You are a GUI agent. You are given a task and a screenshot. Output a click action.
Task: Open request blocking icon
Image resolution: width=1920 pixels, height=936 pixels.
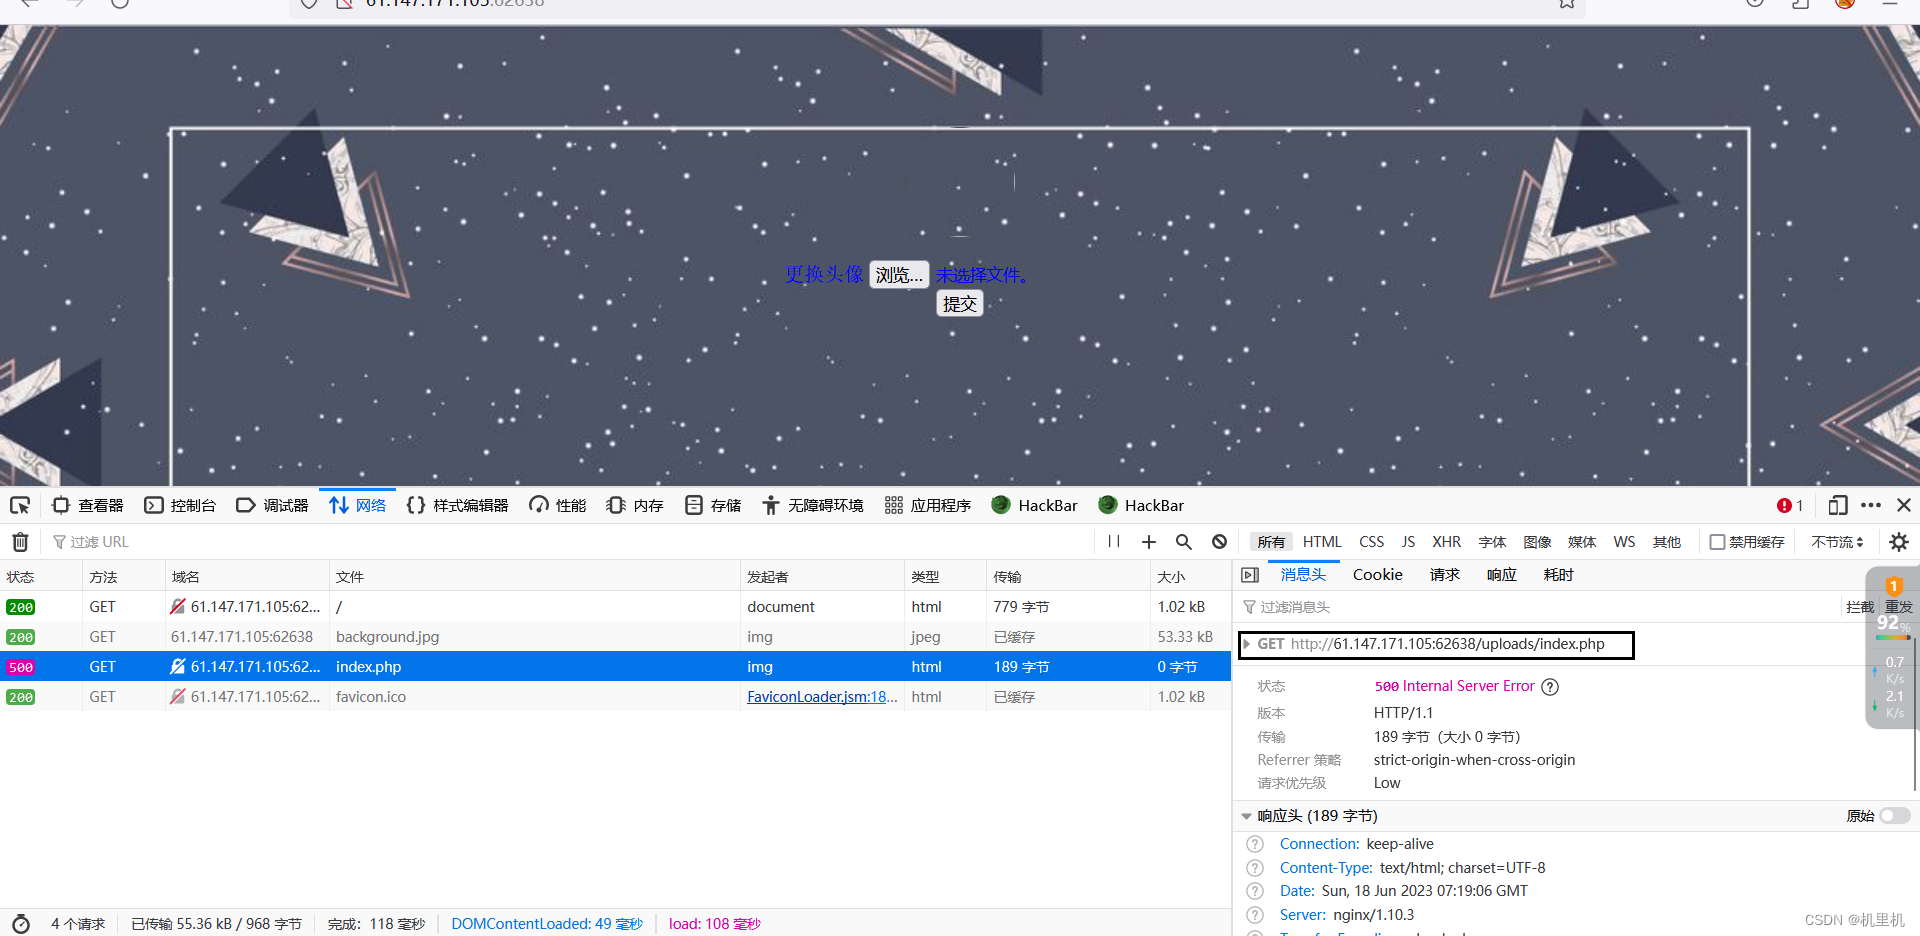[x=1219, y=542]
